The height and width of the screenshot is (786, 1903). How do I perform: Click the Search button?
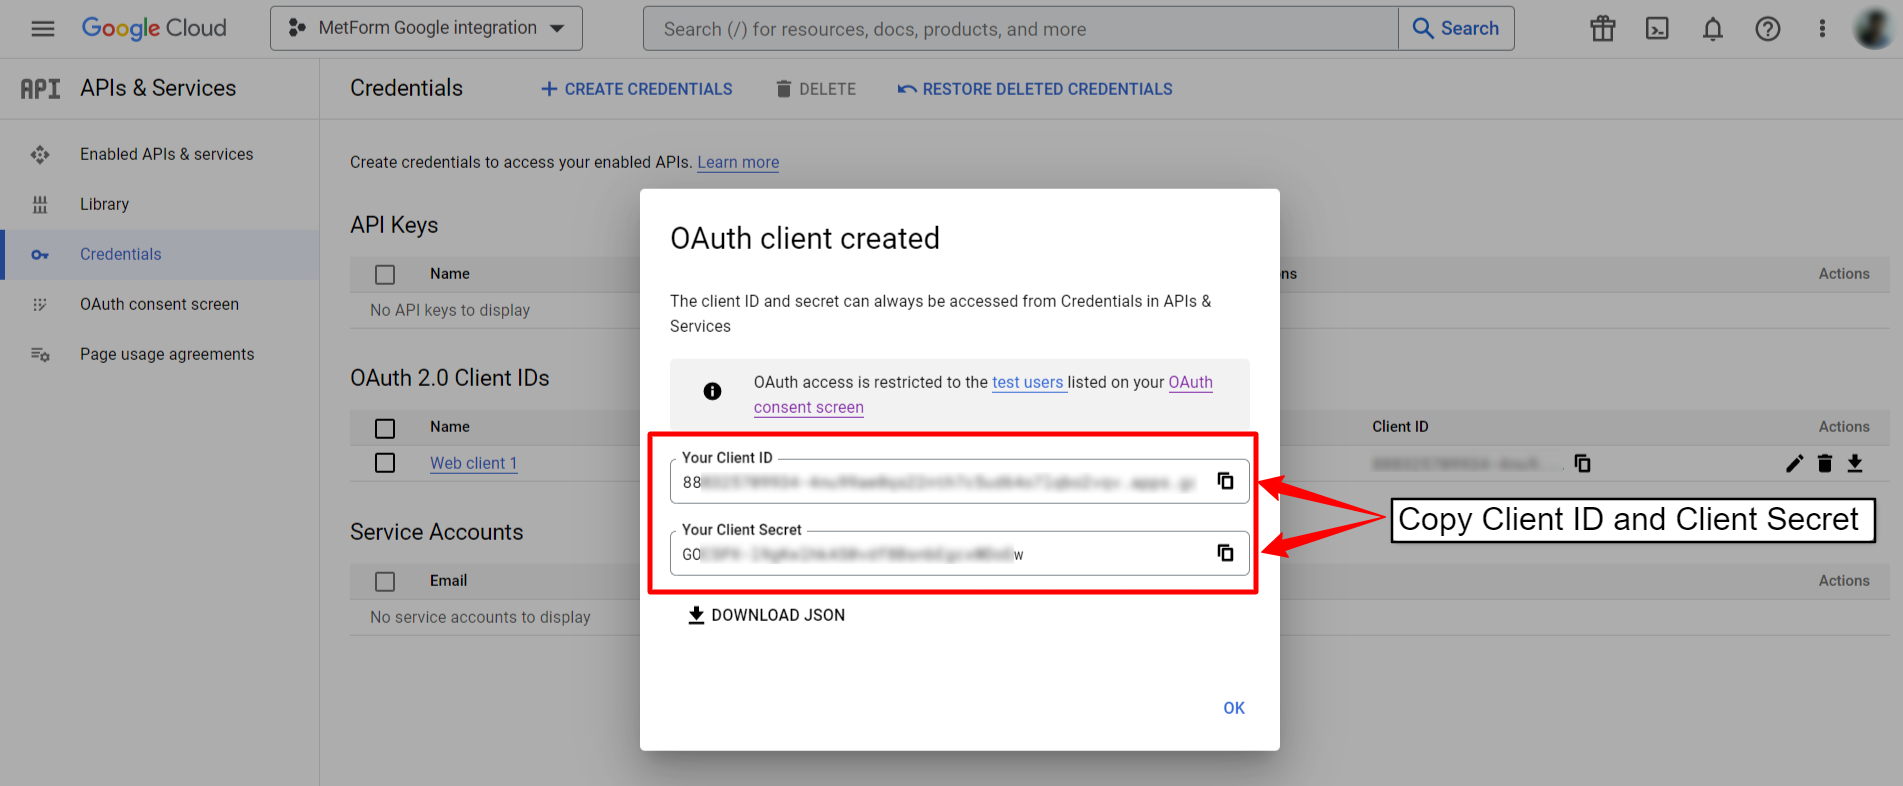pyautogui.click(x=1456, y=29)
